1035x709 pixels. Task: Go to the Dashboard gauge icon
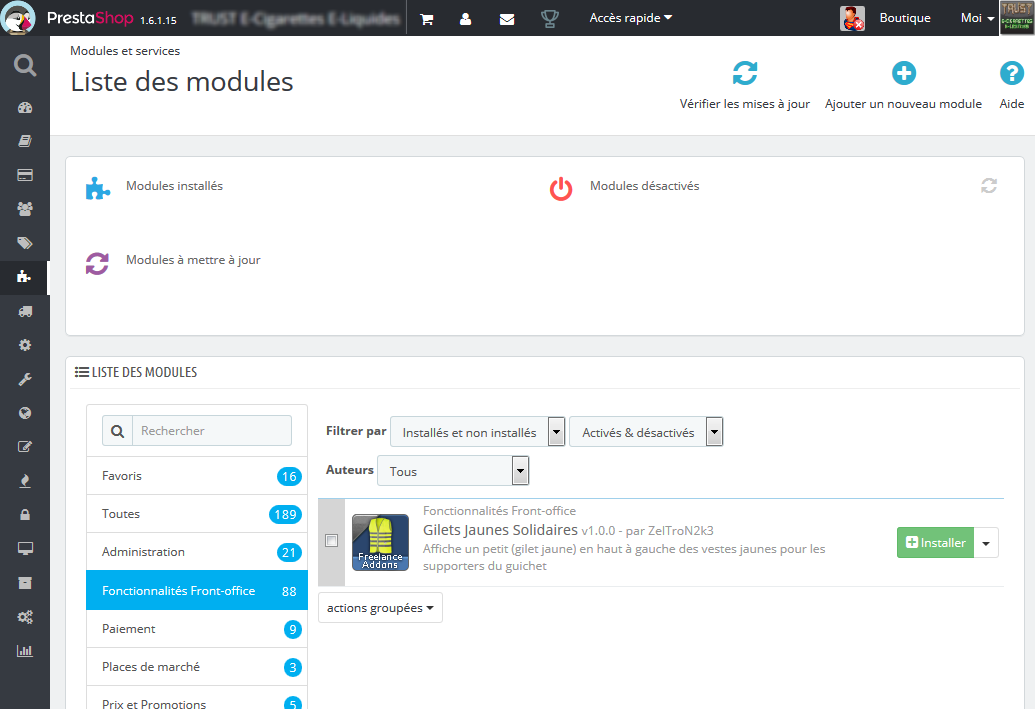(x=25, y=108)
